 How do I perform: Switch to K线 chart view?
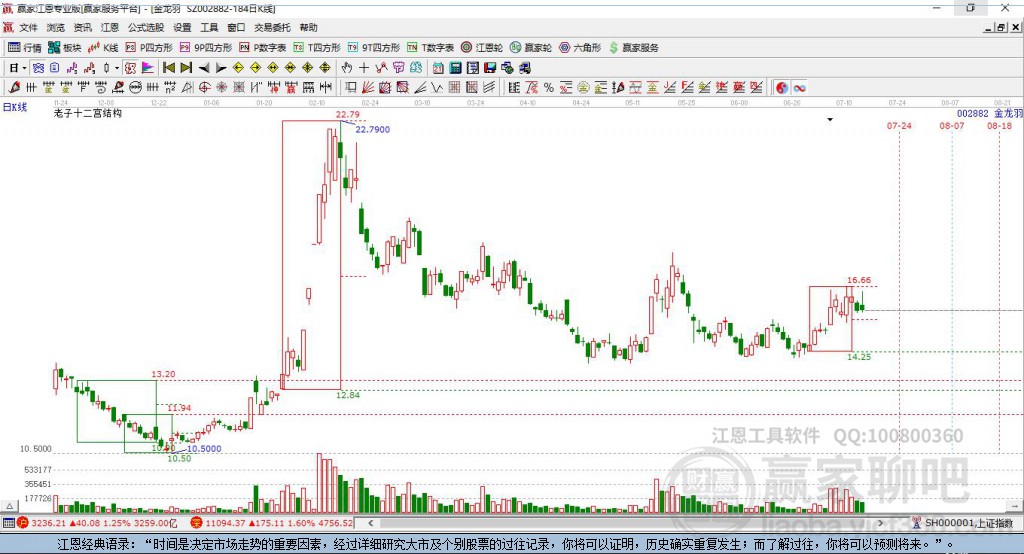click(x=104, y=48)
